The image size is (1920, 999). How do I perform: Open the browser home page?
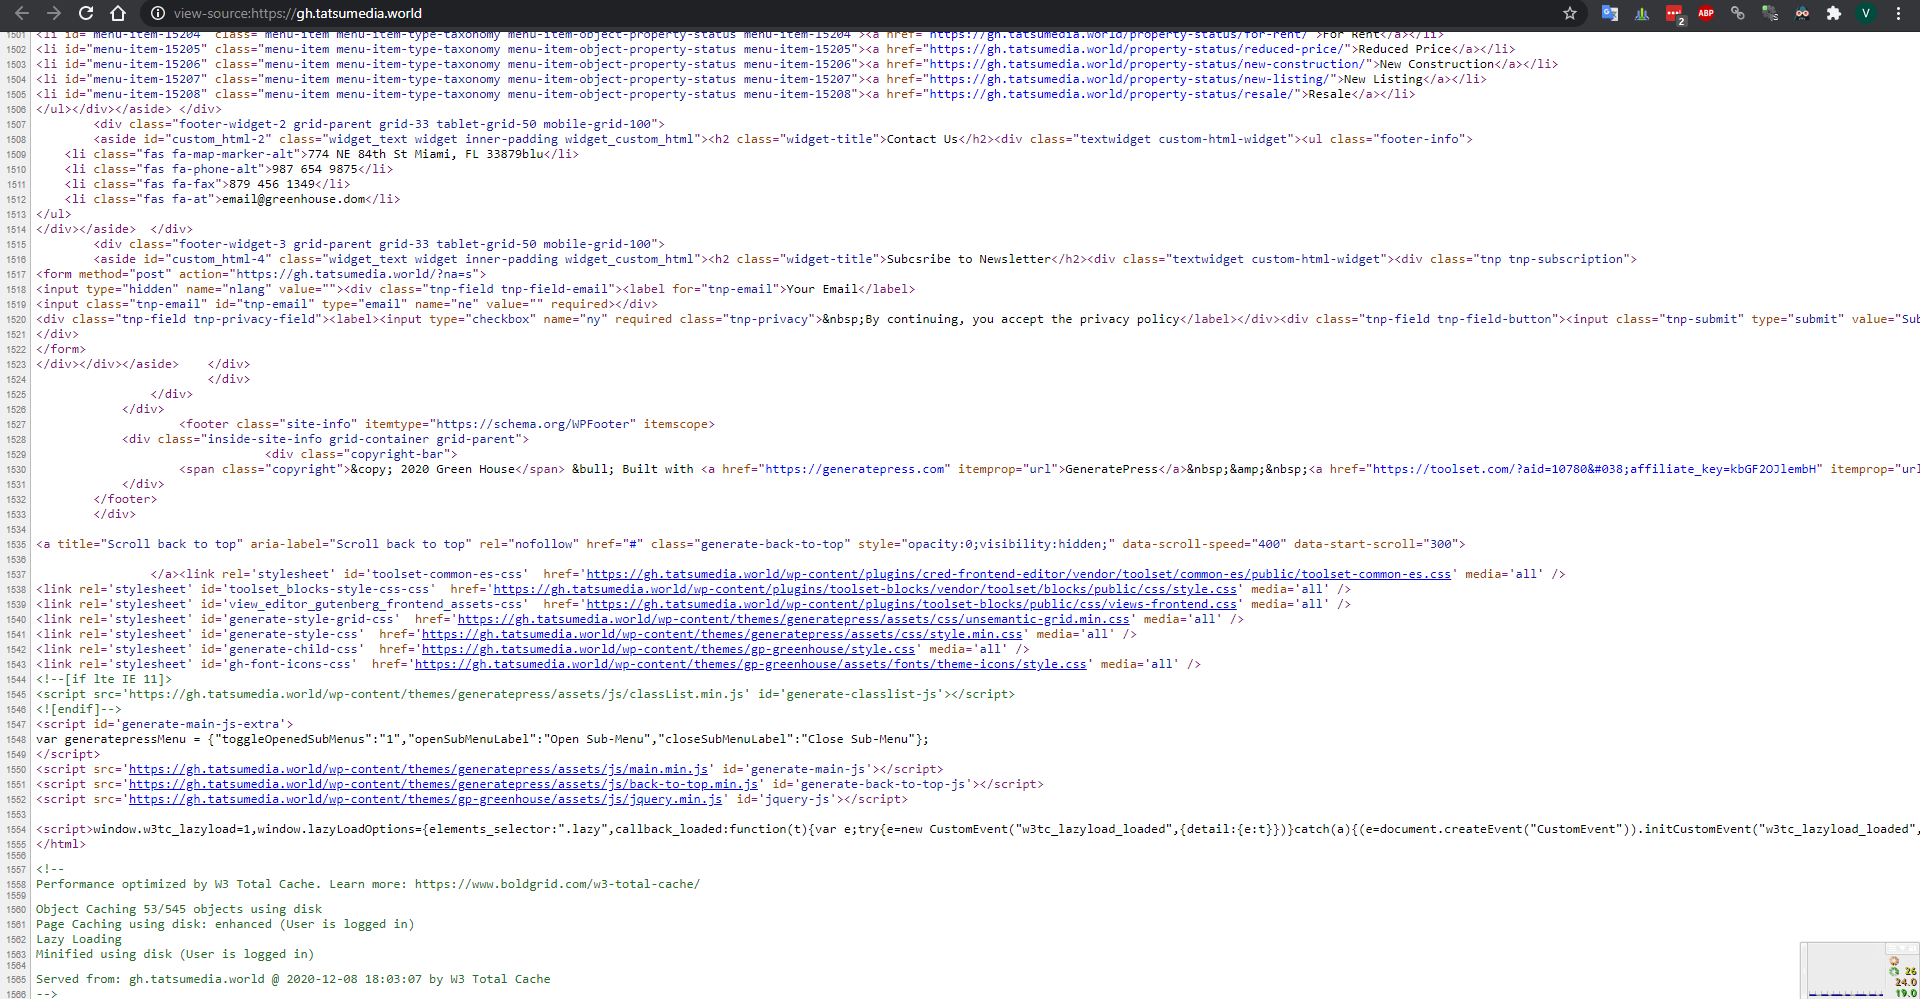(118, 14)
